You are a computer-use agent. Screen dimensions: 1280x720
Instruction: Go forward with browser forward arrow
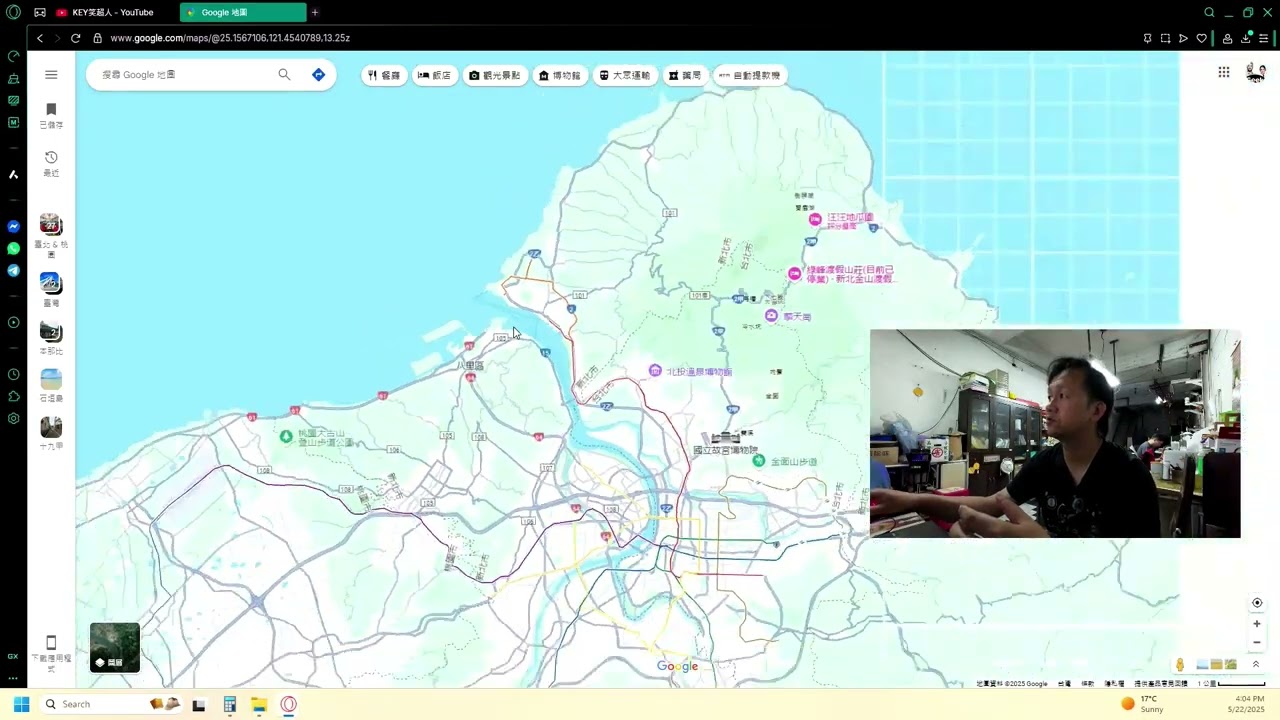click(57, 38)
